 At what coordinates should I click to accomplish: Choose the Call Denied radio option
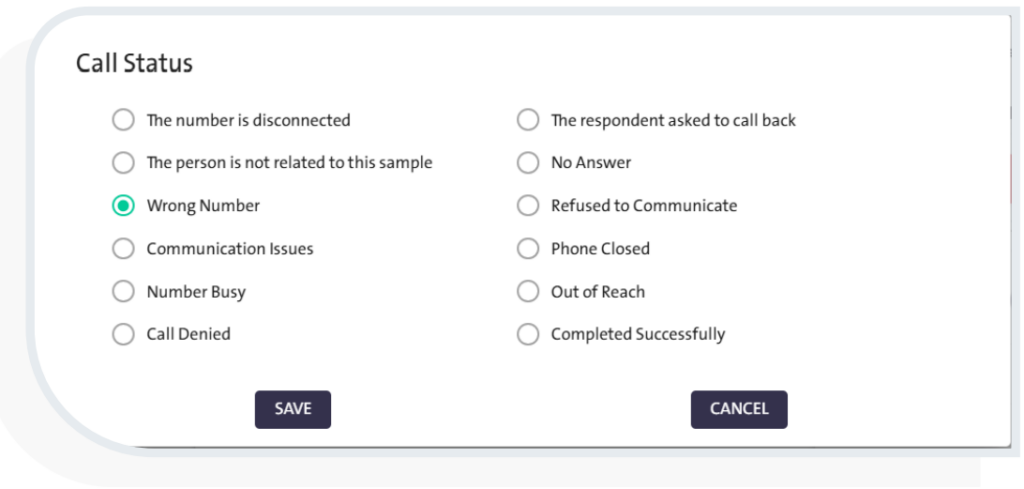(123, 335)
